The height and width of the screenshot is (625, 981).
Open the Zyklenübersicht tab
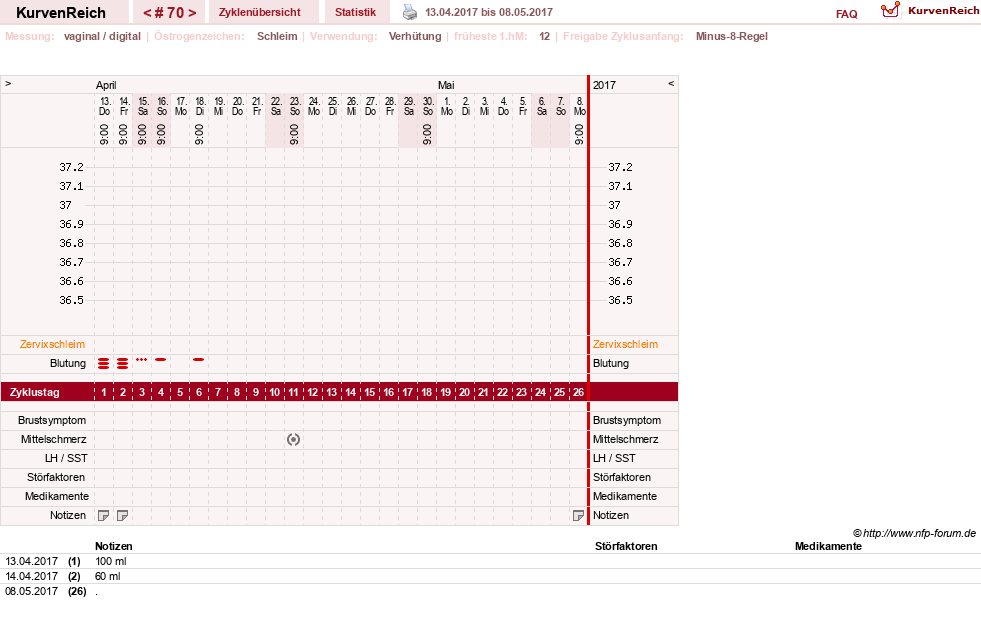(260, 12)
